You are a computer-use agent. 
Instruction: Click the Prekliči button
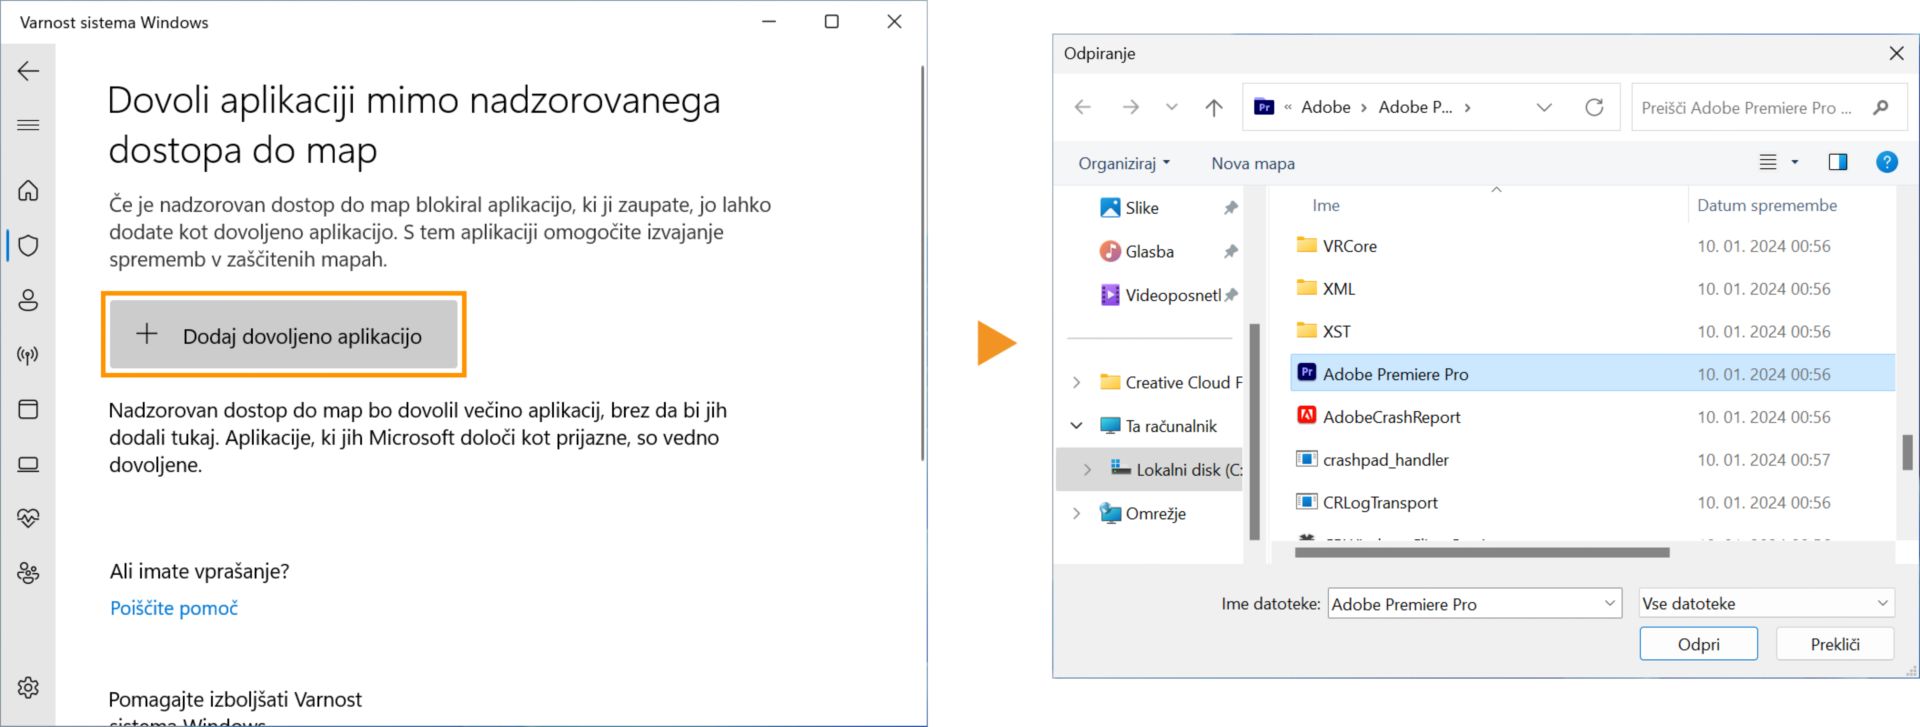click(x=1835, y=644)
